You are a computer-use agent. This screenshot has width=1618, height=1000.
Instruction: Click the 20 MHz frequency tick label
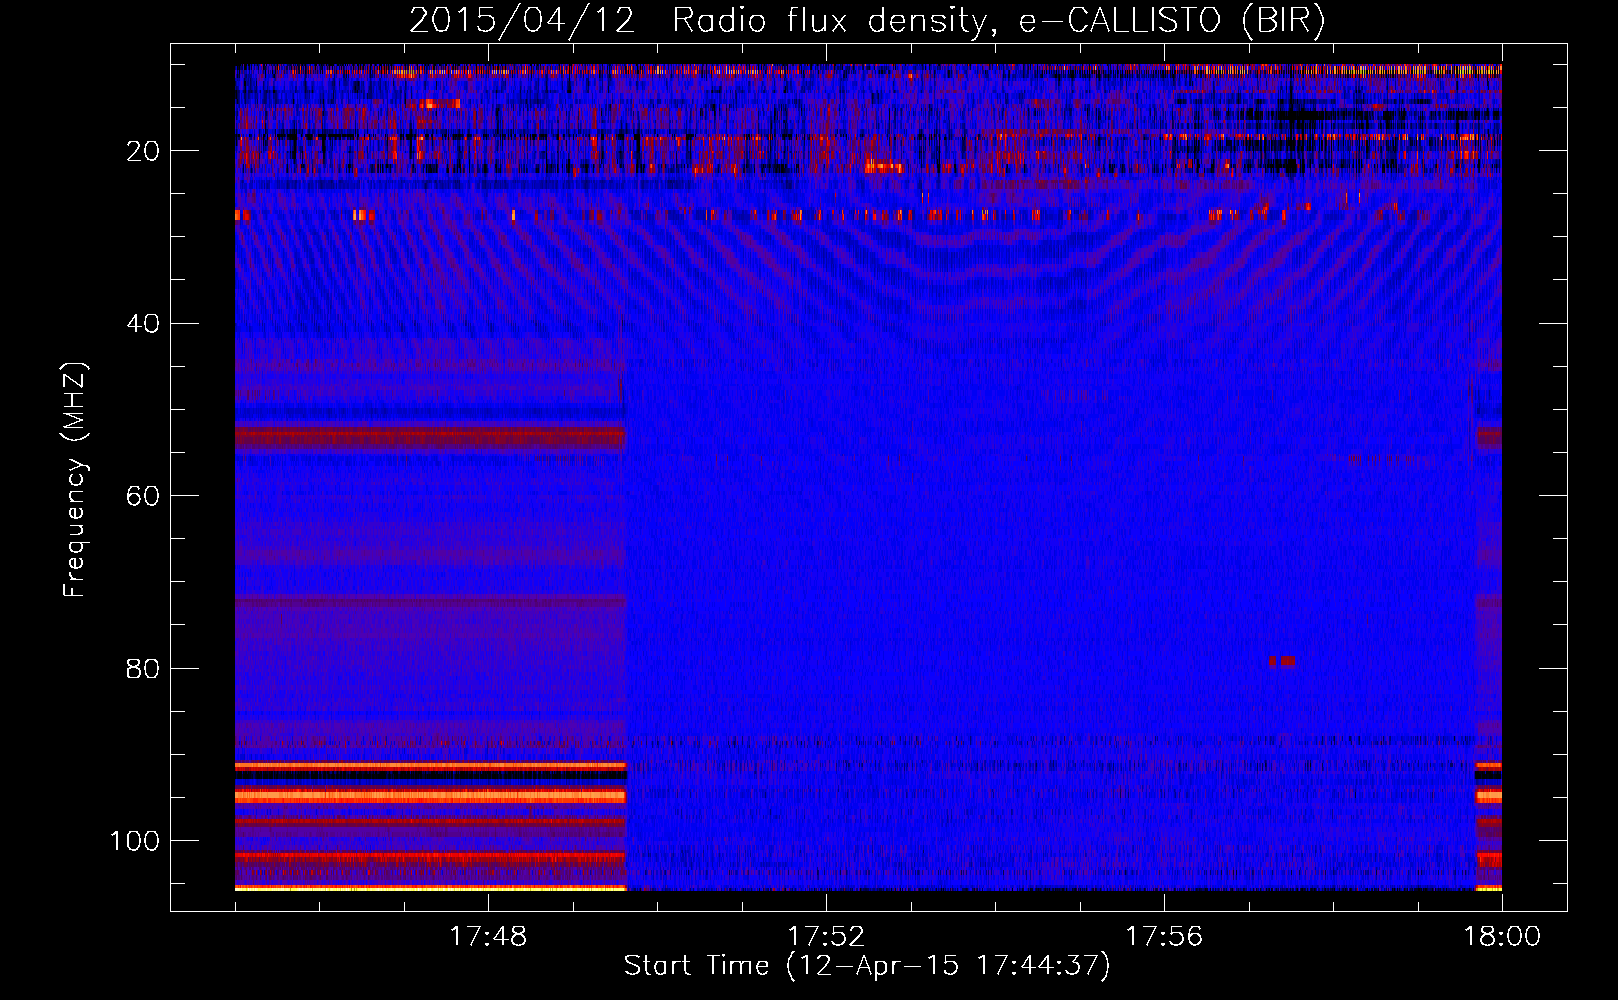coord(143,151)
